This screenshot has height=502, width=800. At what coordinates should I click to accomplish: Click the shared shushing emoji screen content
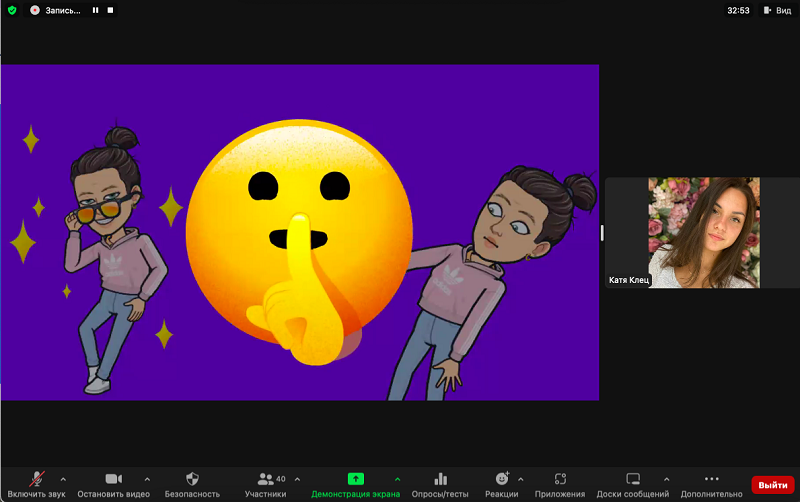[300, 233]
